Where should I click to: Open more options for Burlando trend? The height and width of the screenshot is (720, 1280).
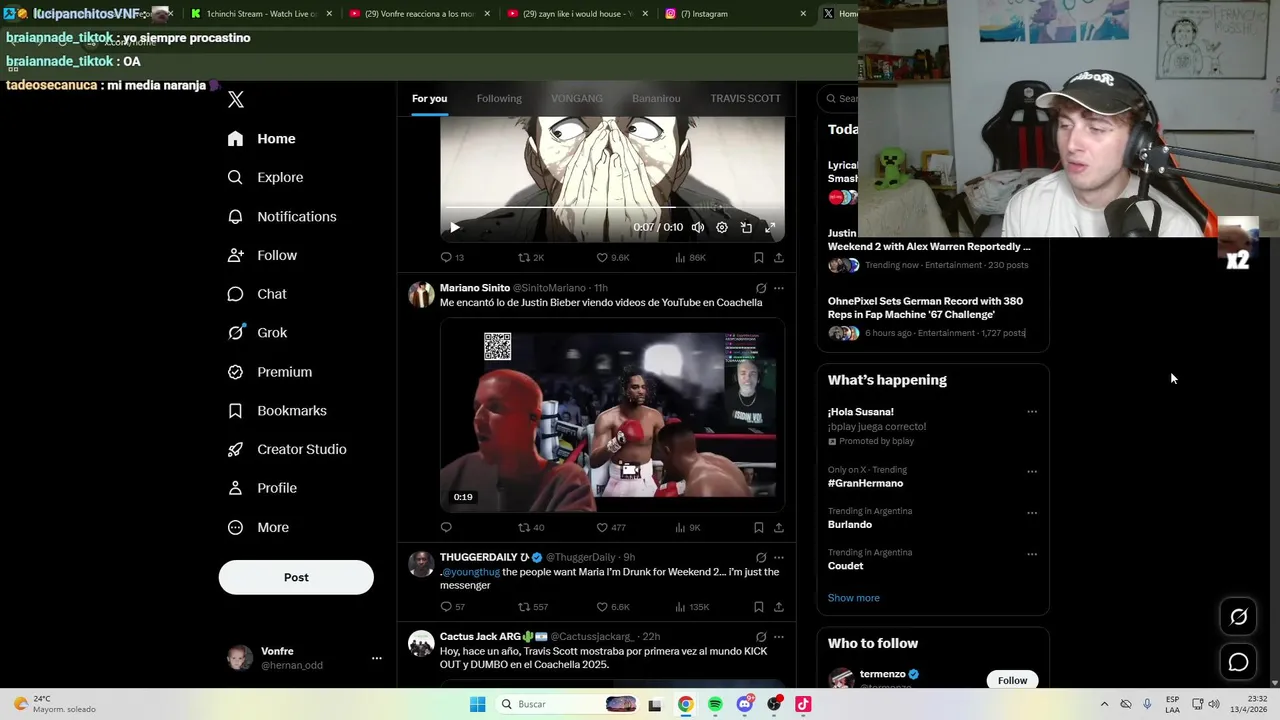(1032, 513)
